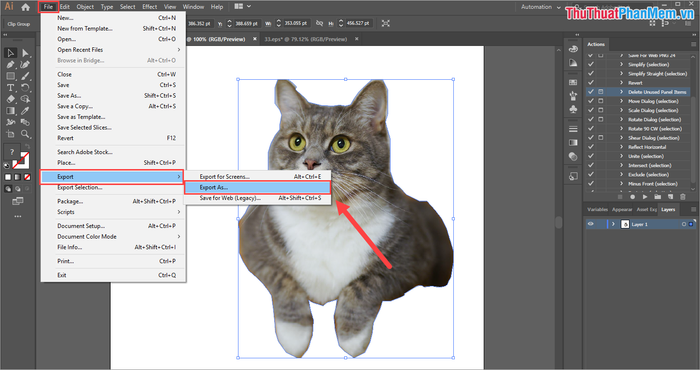Click Delete Selection trash in Actions panel
The height and width of the screenshot is (370, 700).
tap(682, 197)
